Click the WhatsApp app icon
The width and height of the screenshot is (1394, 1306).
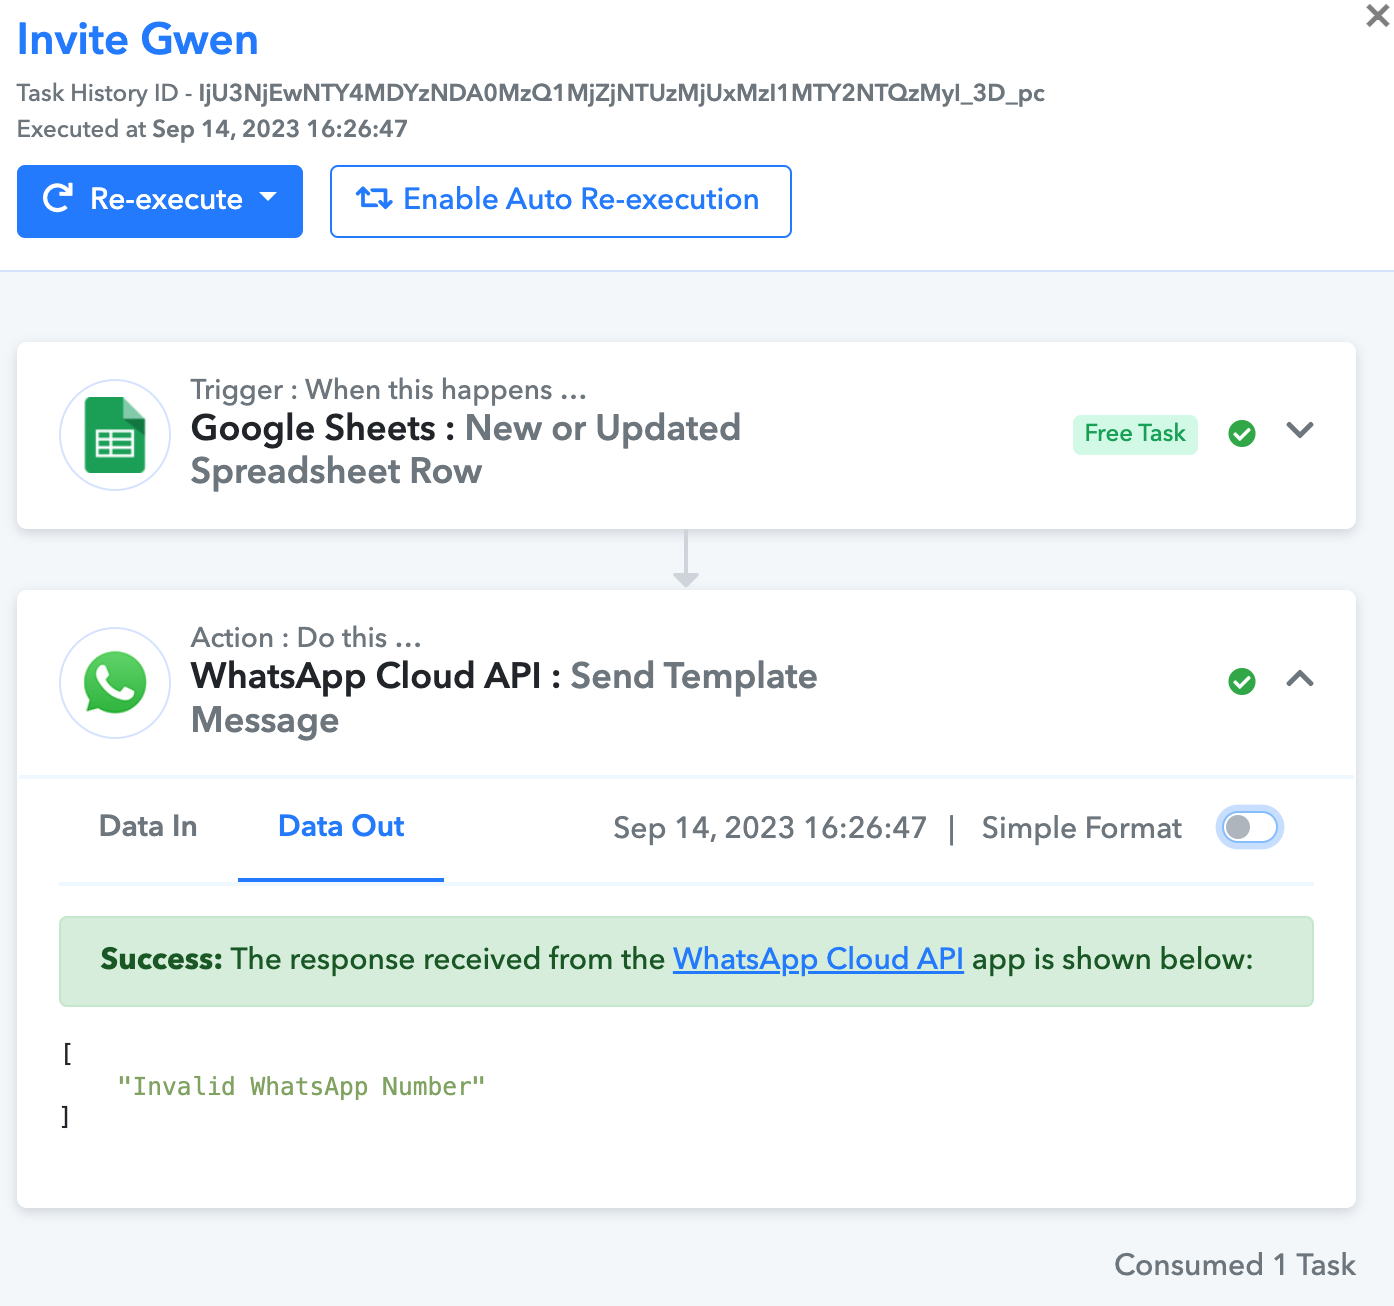115,683
